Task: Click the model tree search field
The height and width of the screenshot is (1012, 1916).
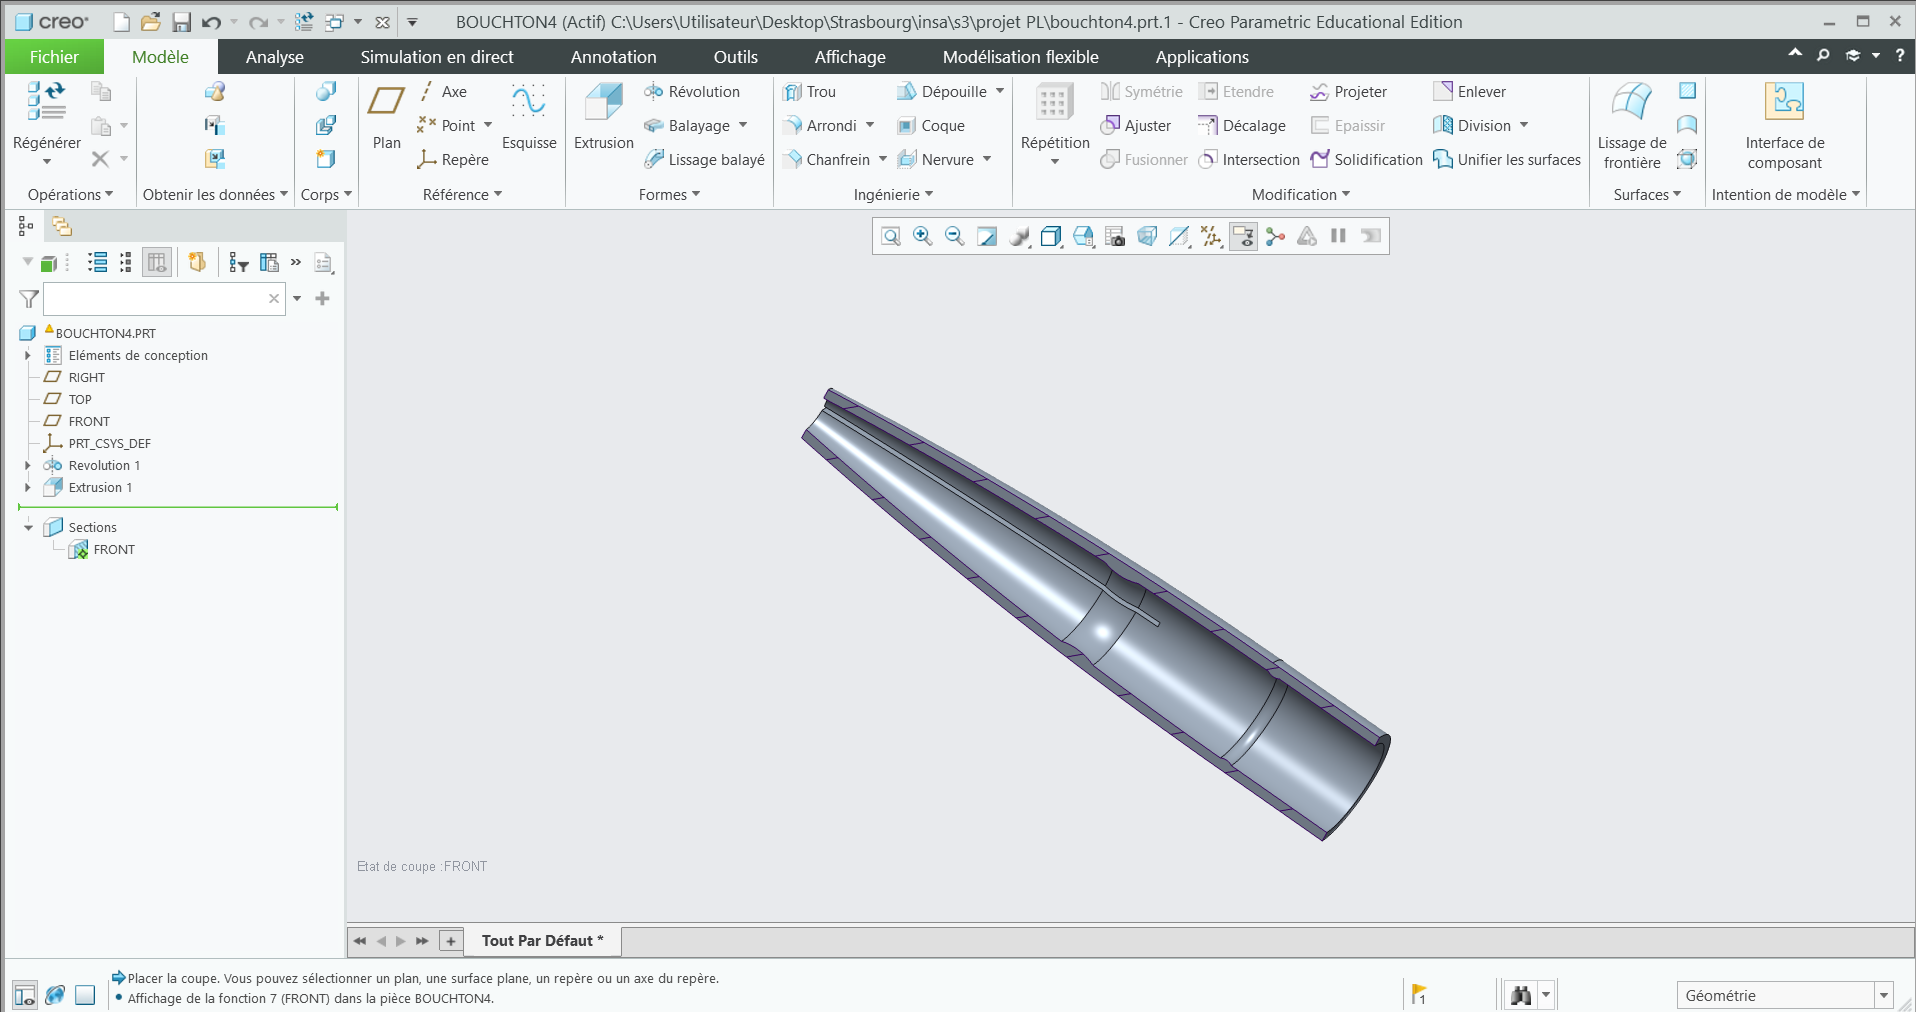Action: [155, 299]
